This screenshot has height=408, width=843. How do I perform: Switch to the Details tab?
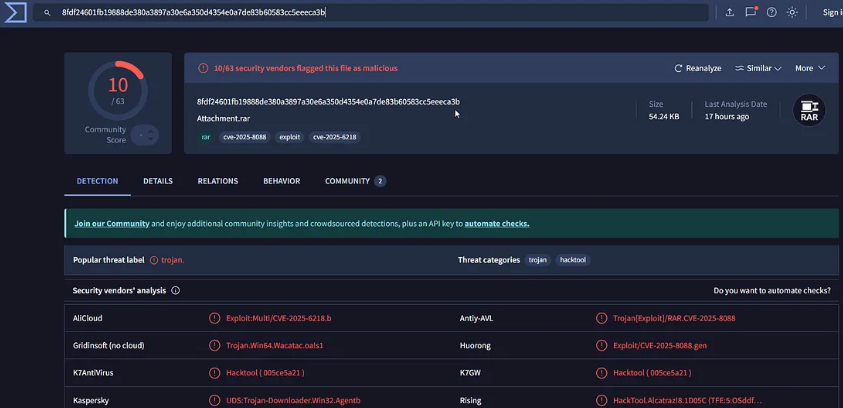click(x=158, y=181)
